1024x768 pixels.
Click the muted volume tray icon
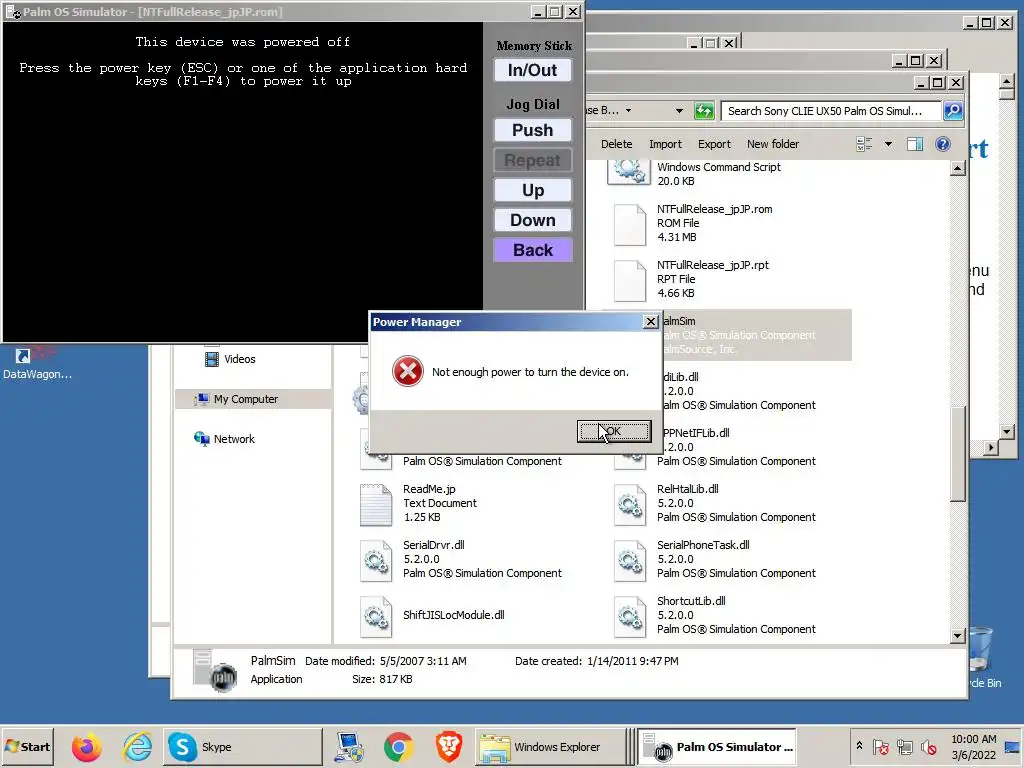929,746
